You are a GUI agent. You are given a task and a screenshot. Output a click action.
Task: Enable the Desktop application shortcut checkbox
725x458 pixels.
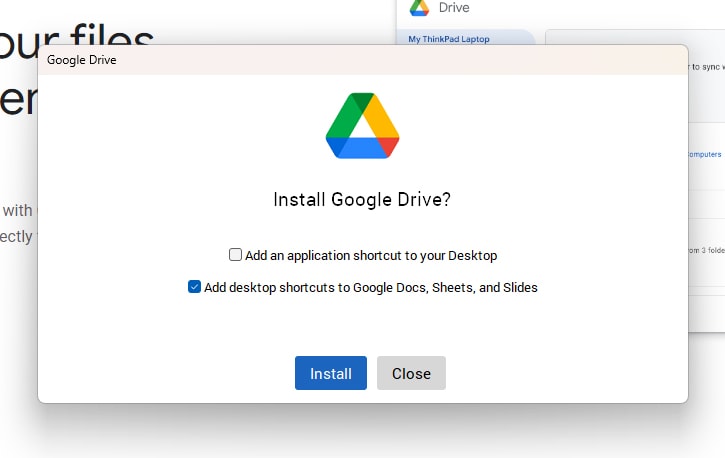point(235,255)
